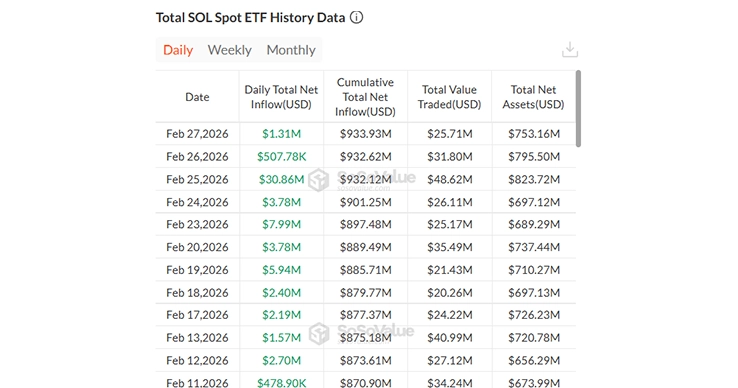
Task: Click the $720.78M net assets cell
Action: click(534, 338)
